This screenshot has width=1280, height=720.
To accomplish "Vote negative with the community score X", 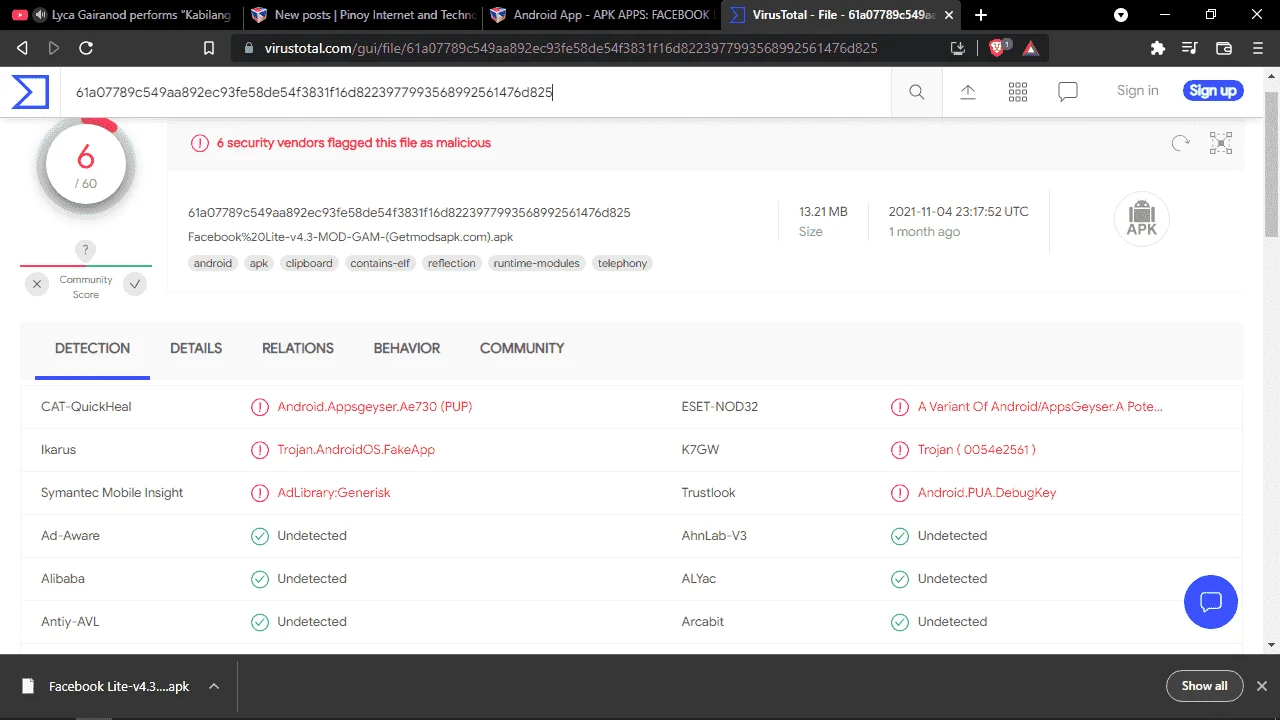I will pyautogui.click(x=37, y=284).
